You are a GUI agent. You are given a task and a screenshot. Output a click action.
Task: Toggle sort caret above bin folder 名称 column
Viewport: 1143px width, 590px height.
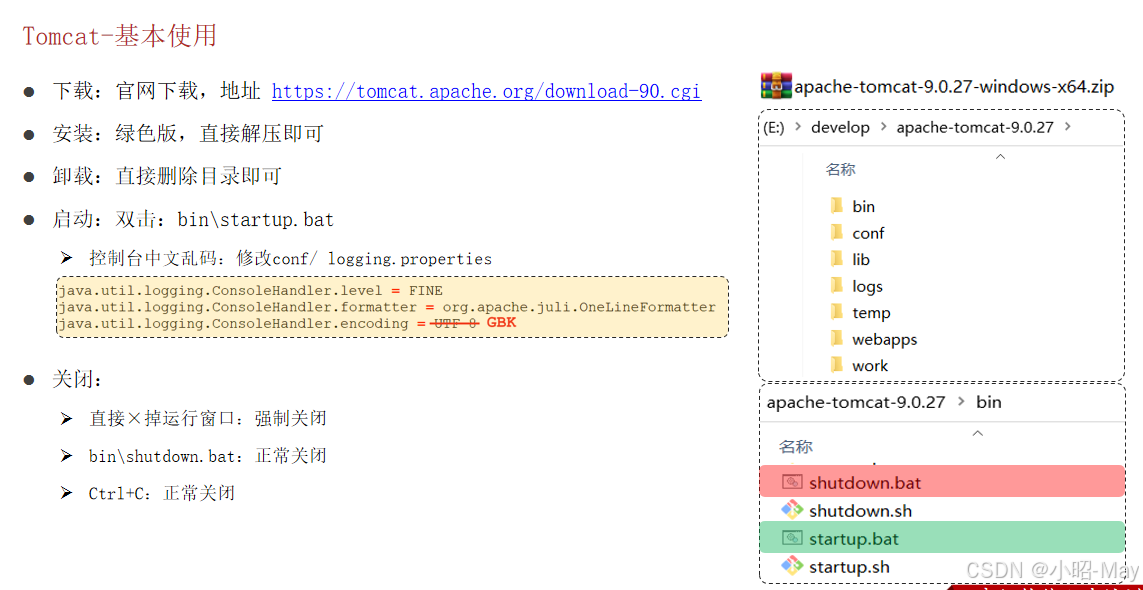[x=978, y=434]
